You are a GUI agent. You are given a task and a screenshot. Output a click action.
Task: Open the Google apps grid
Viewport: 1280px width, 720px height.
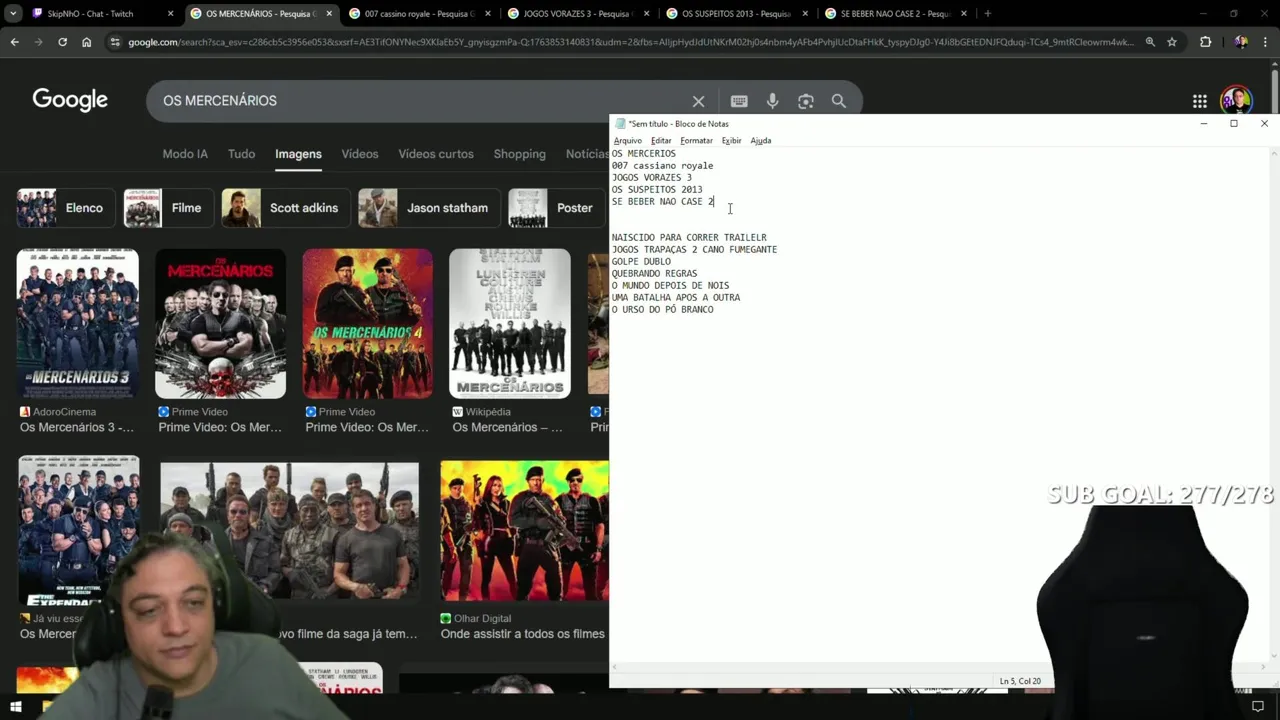pos(1199,101)
